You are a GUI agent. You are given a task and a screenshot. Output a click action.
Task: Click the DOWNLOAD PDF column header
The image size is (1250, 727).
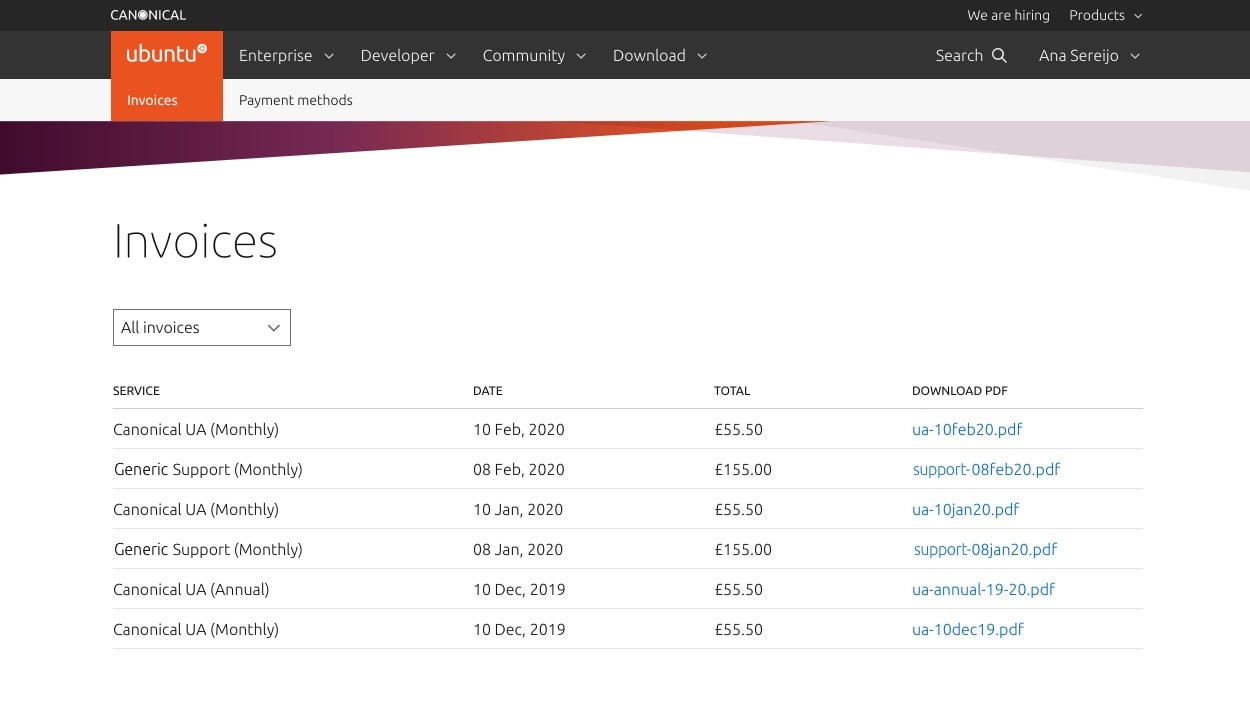(960, 391)
